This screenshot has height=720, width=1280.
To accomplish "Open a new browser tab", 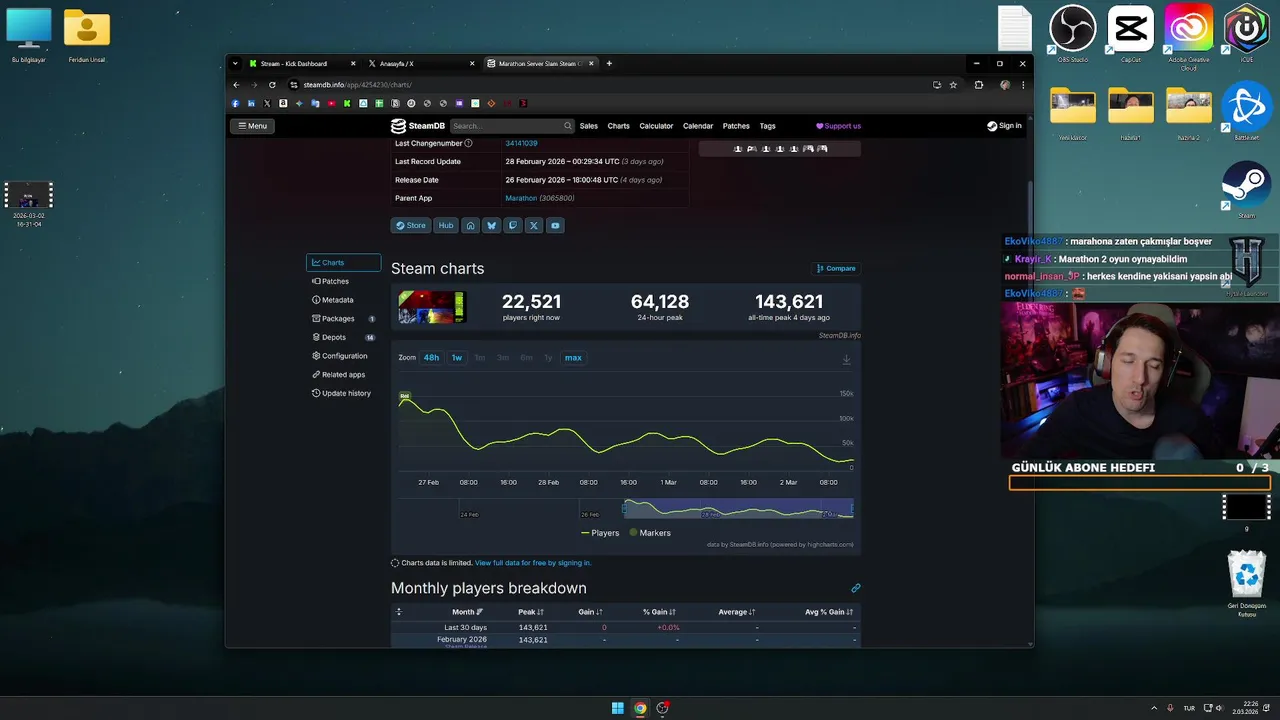I will pos(609,63).
